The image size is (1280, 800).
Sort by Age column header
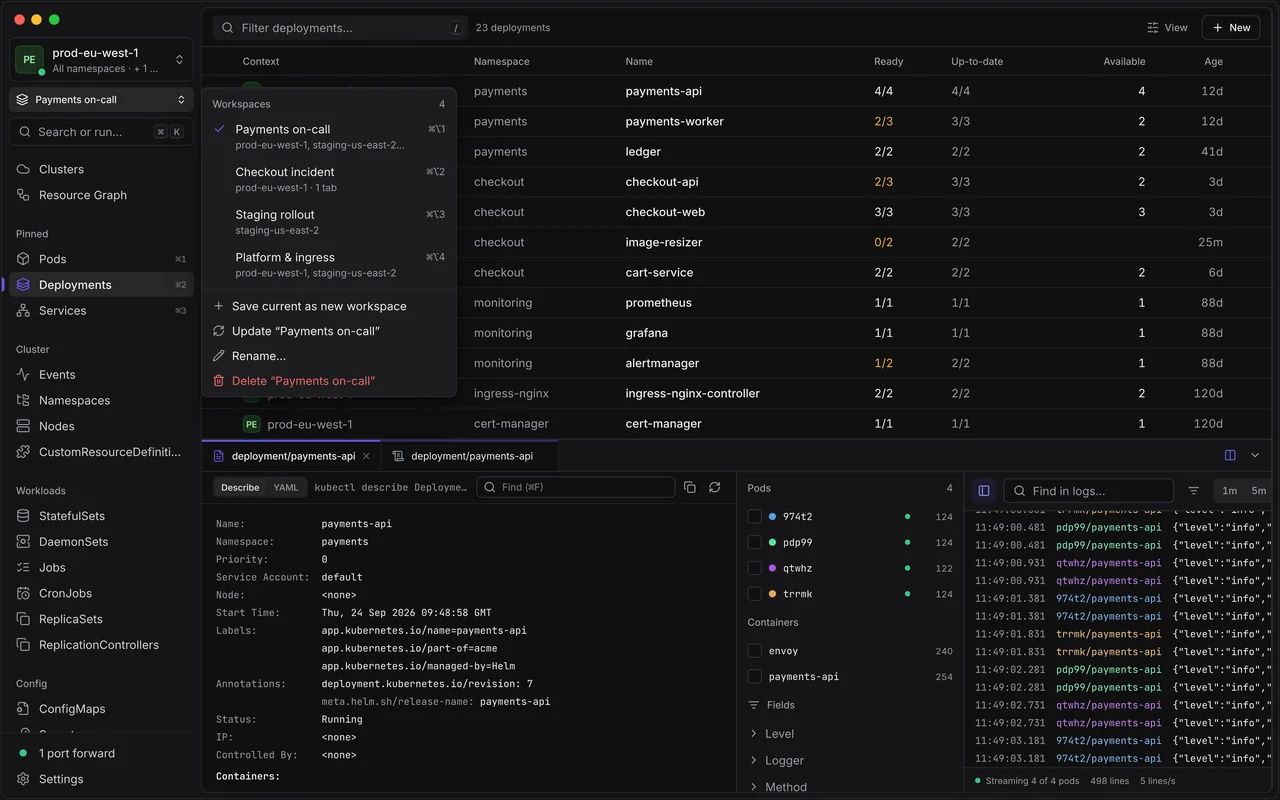(x=1213, y=61)
